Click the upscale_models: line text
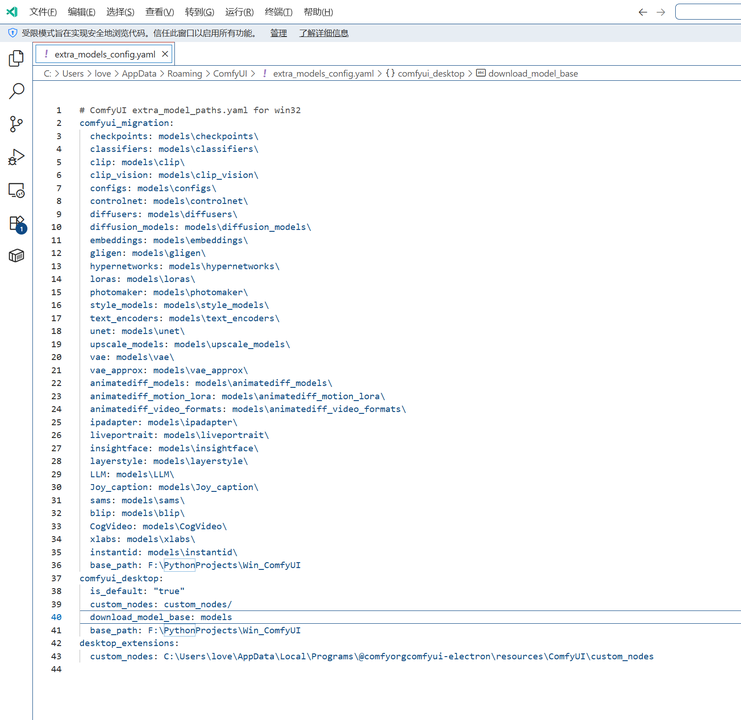The image size is (741, 720). coord(190,344)
